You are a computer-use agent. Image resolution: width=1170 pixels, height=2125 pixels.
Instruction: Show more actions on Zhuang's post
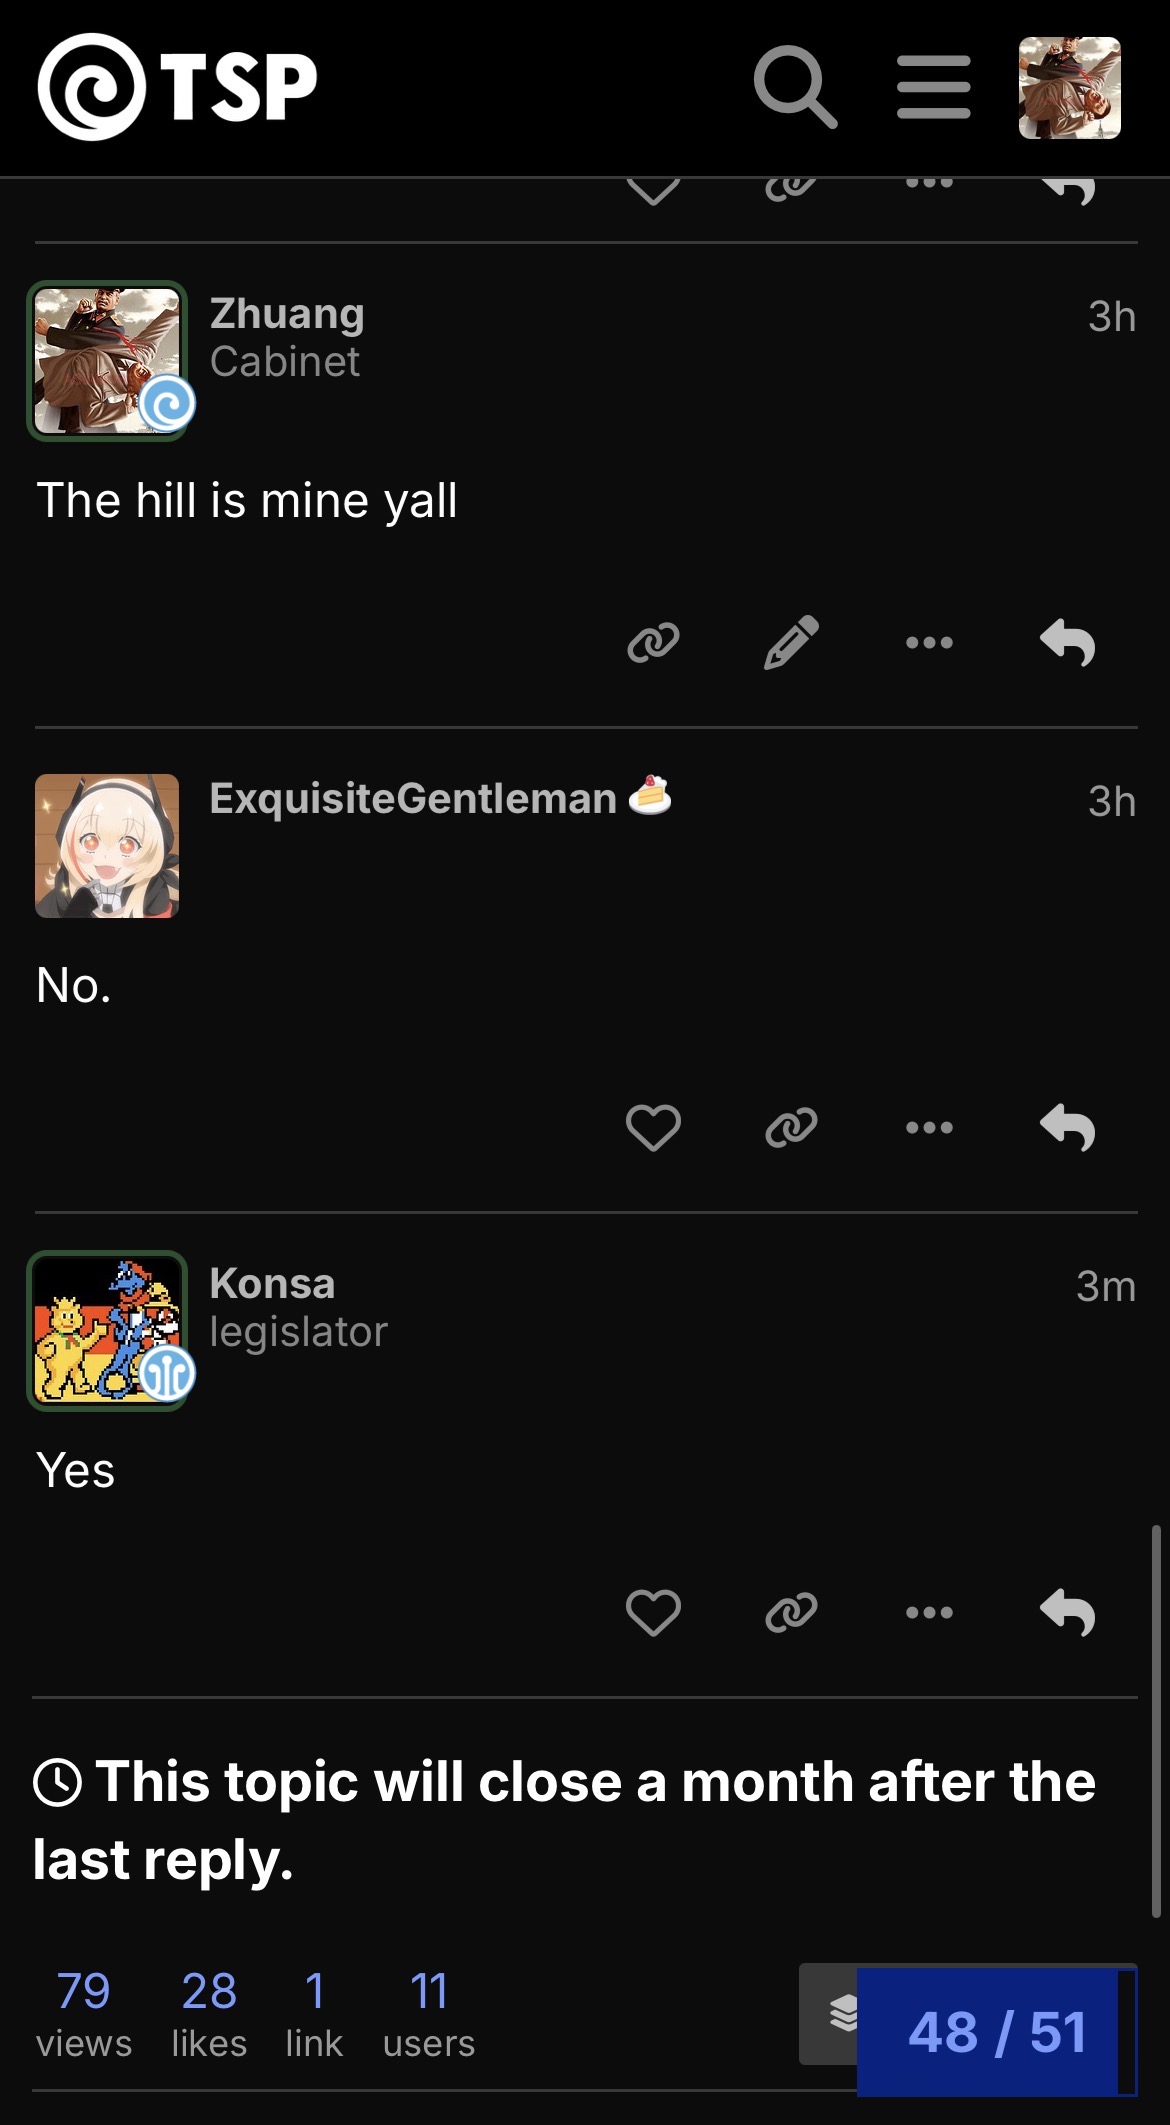929,642
